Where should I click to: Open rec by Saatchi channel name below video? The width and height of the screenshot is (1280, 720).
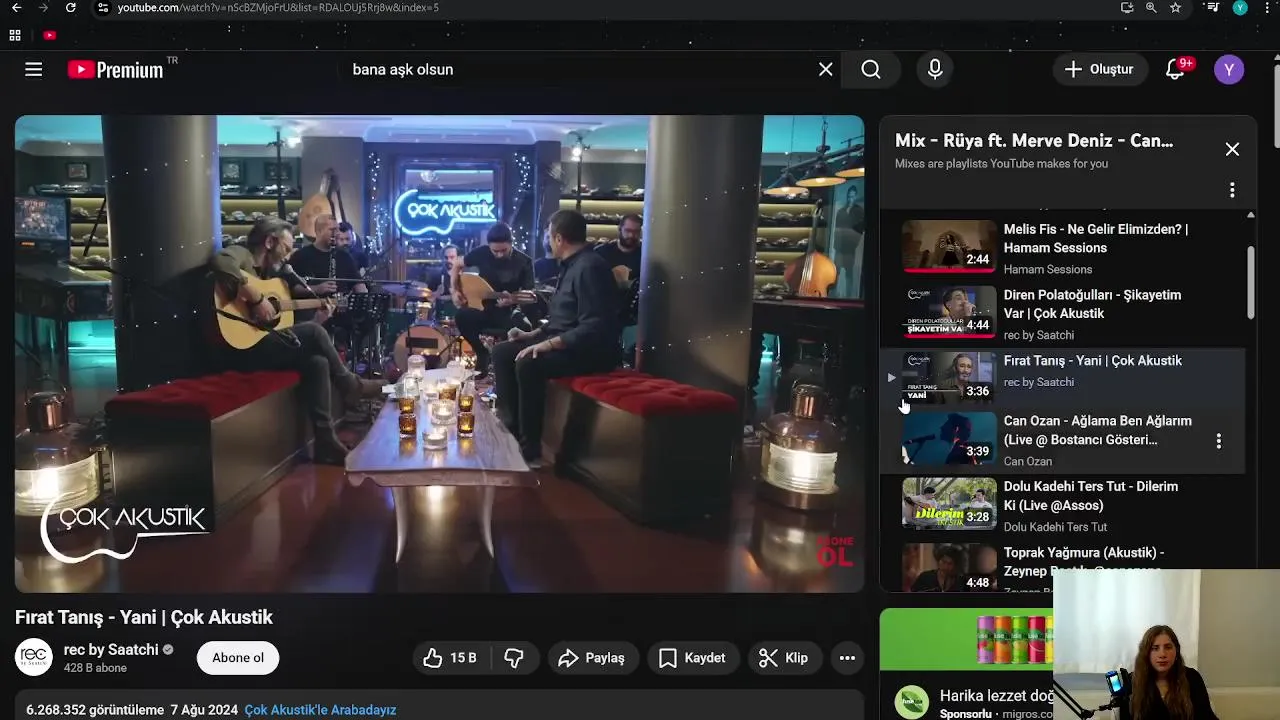pyautogui.click(x=111, y=650)
